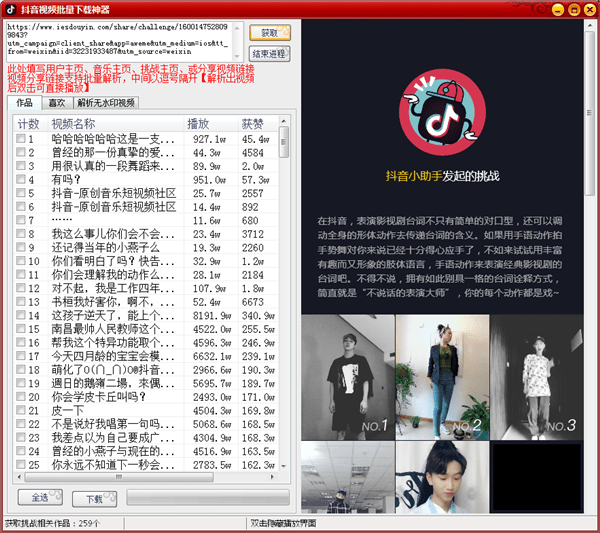Switch to the 喜欢 tab
600x533 pixels.
[x=57, y=103]
